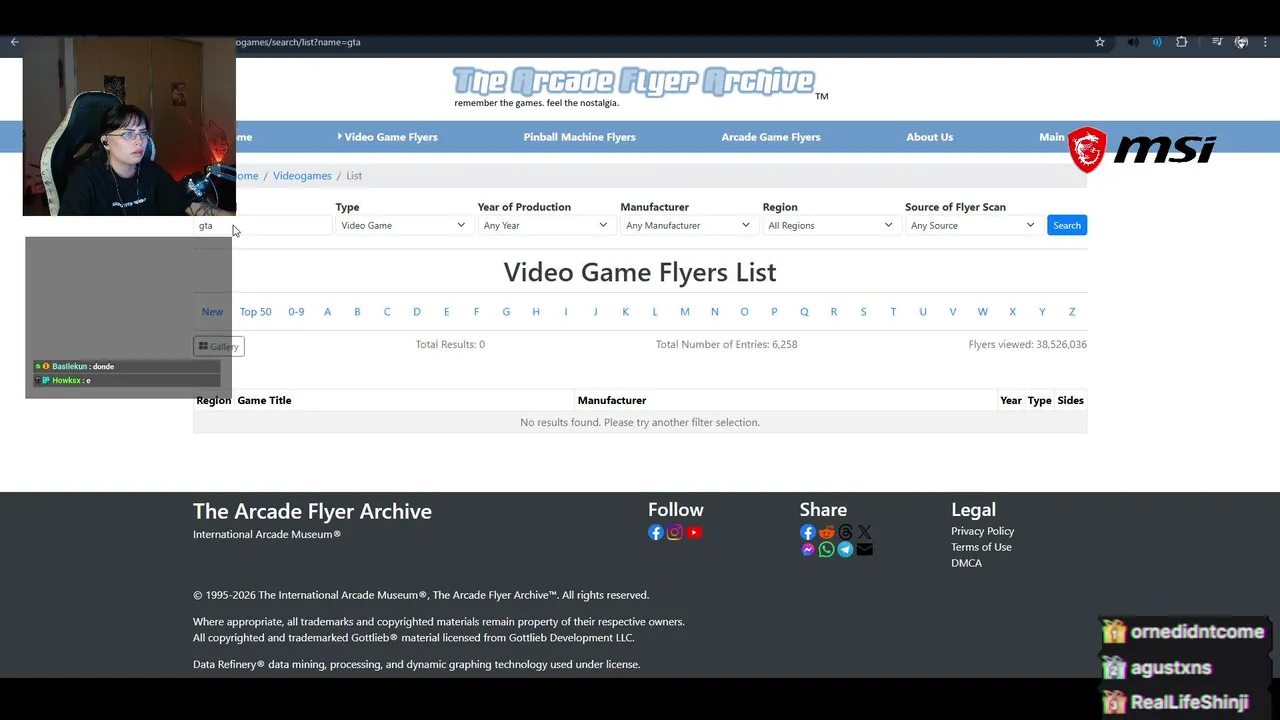Screen dimensions: 1280x720
Task: Open the Facebook icon under Follow
Action: (x=656, y=532)
